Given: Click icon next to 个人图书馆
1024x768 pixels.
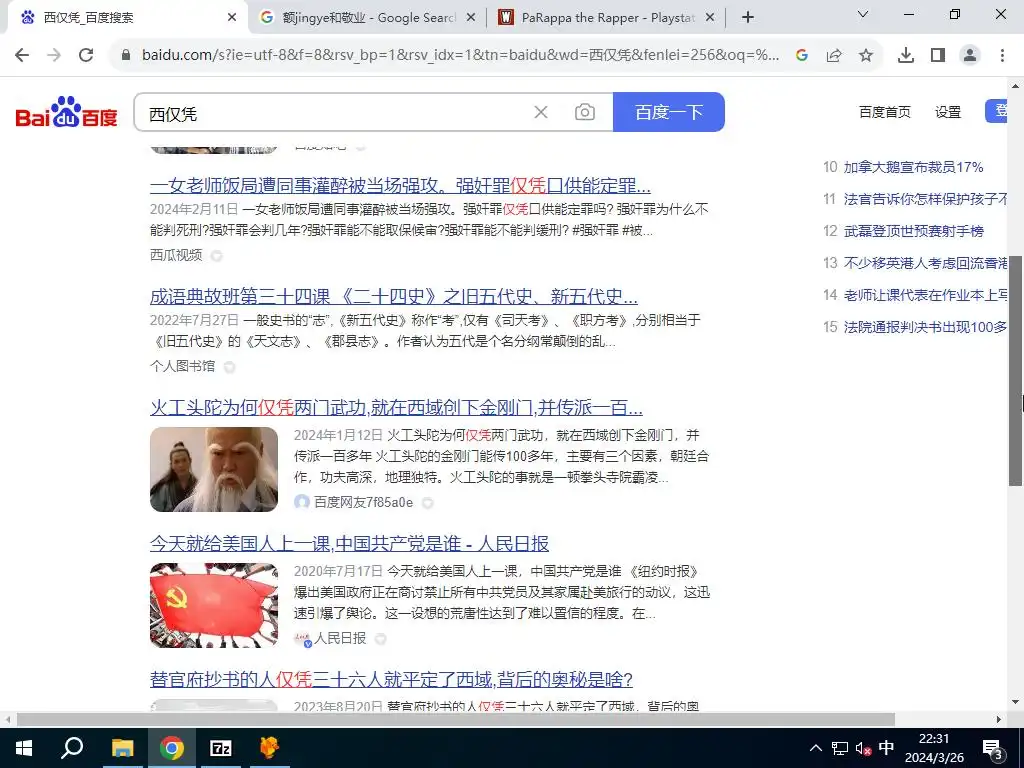Looking at the screenshot, I should [229, 367].
